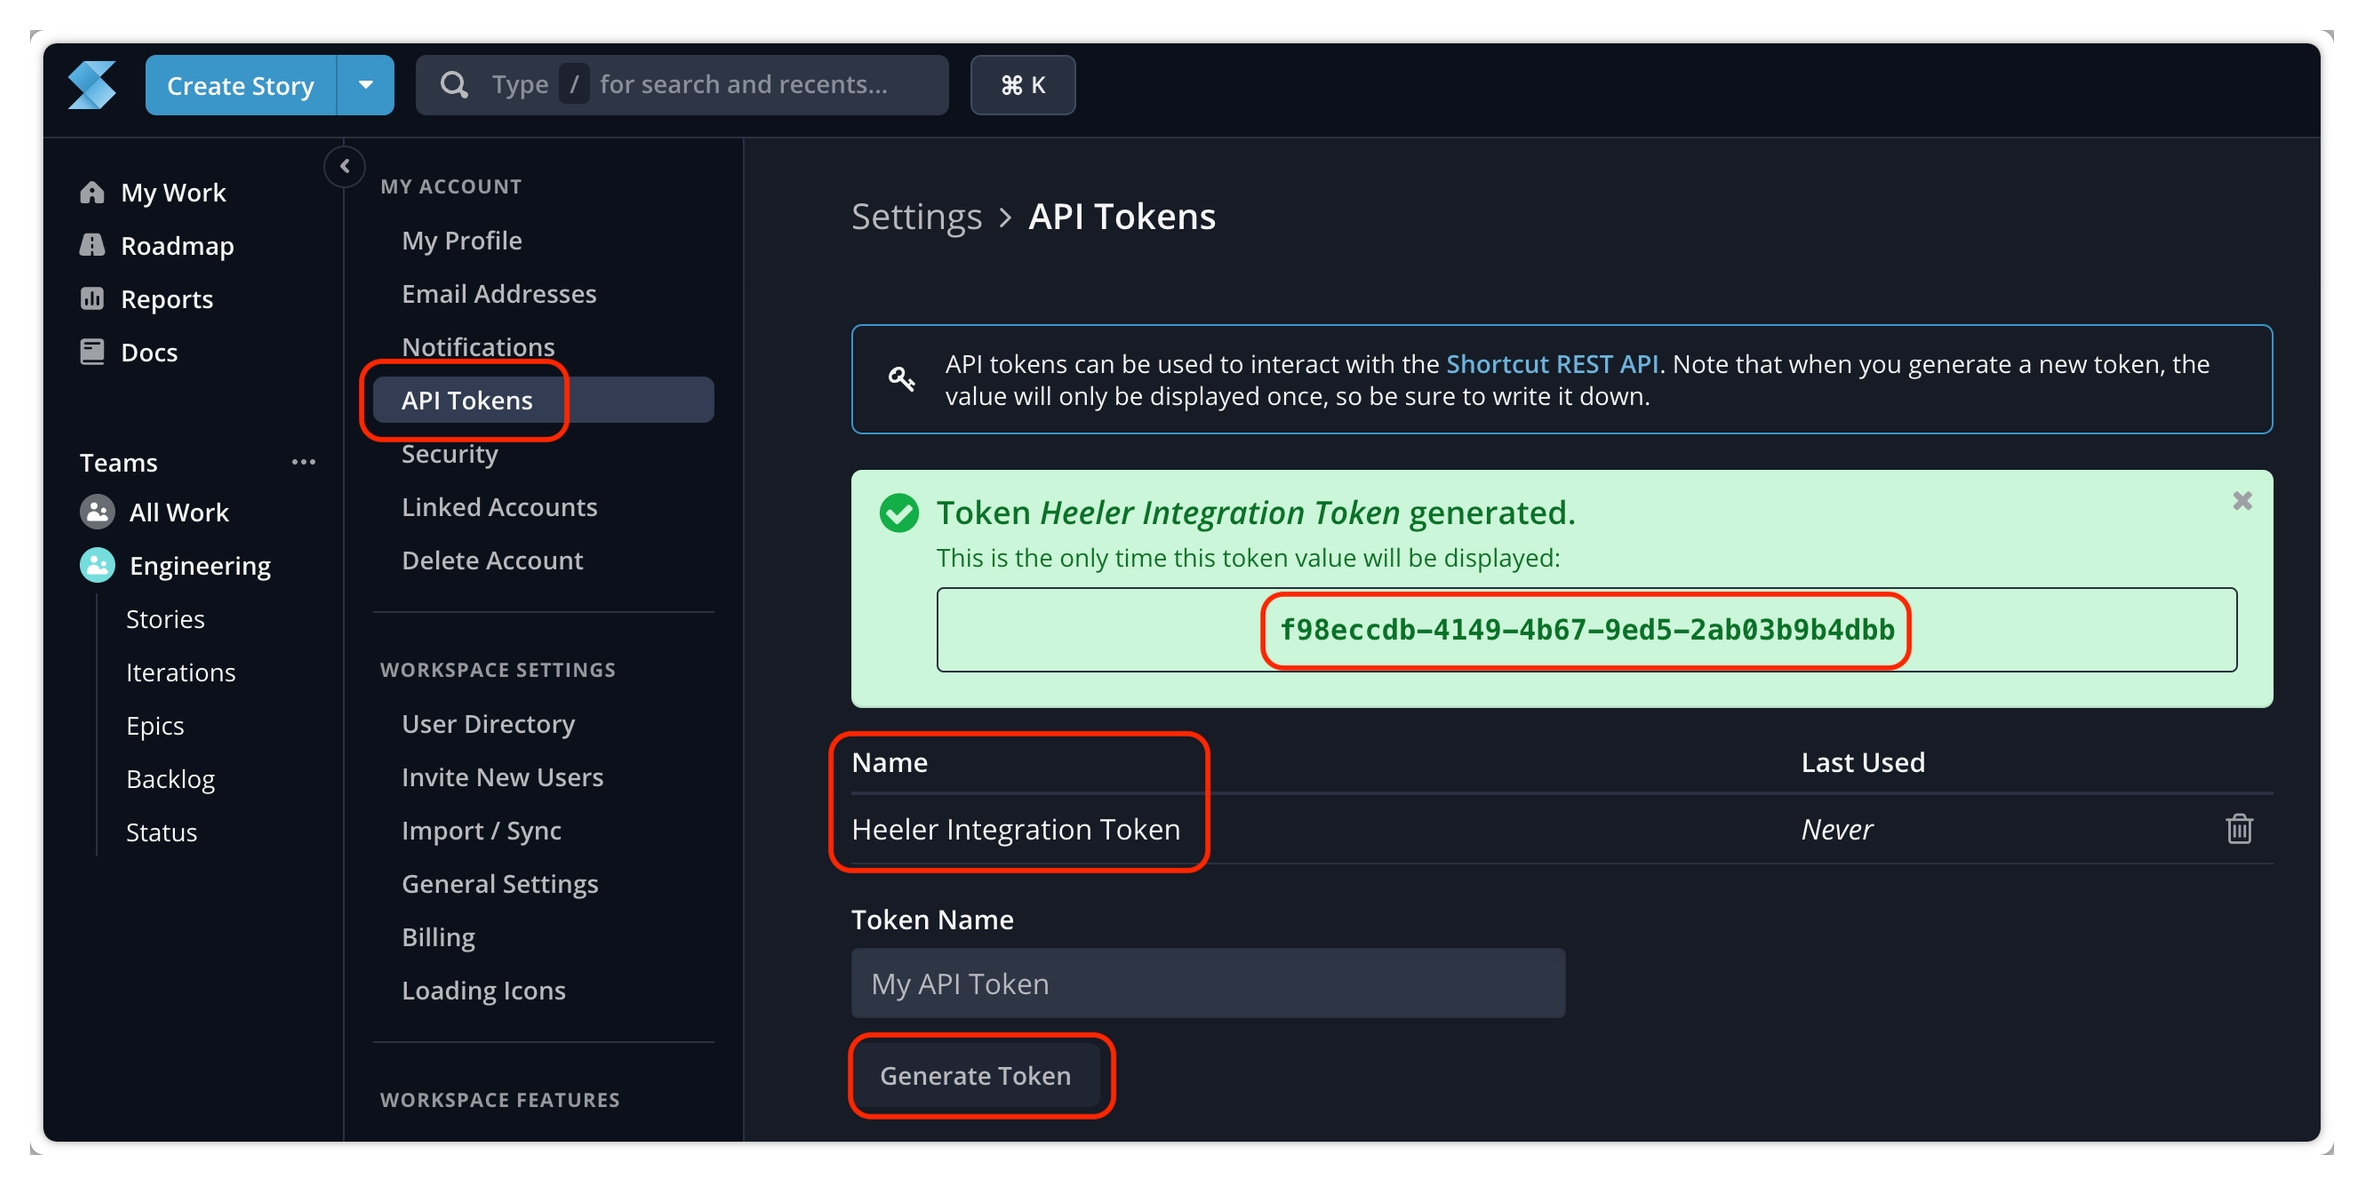Image resolution: width=2364 pixels, height=1185 pixels.
Task: Open Engineering Backlog
Action: click(x=170, y=779)
